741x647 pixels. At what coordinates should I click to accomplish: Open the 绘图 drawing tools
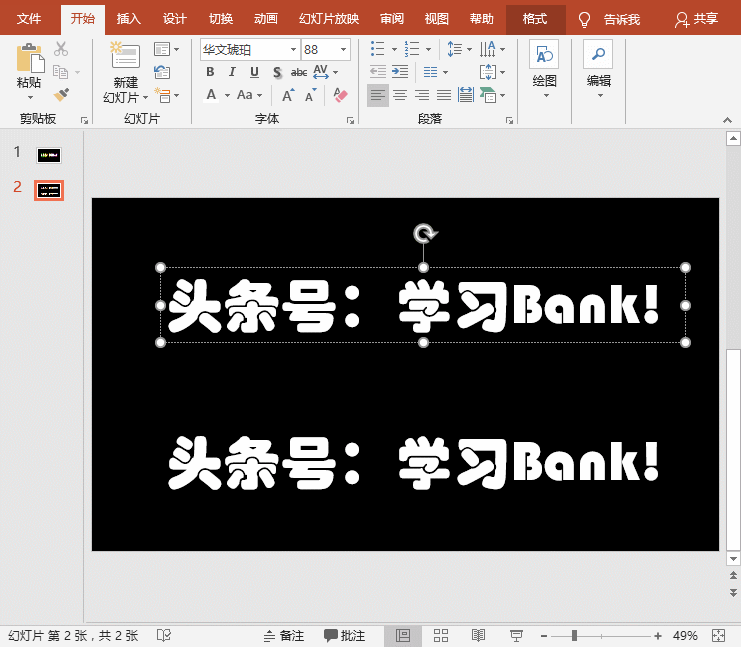544,69
